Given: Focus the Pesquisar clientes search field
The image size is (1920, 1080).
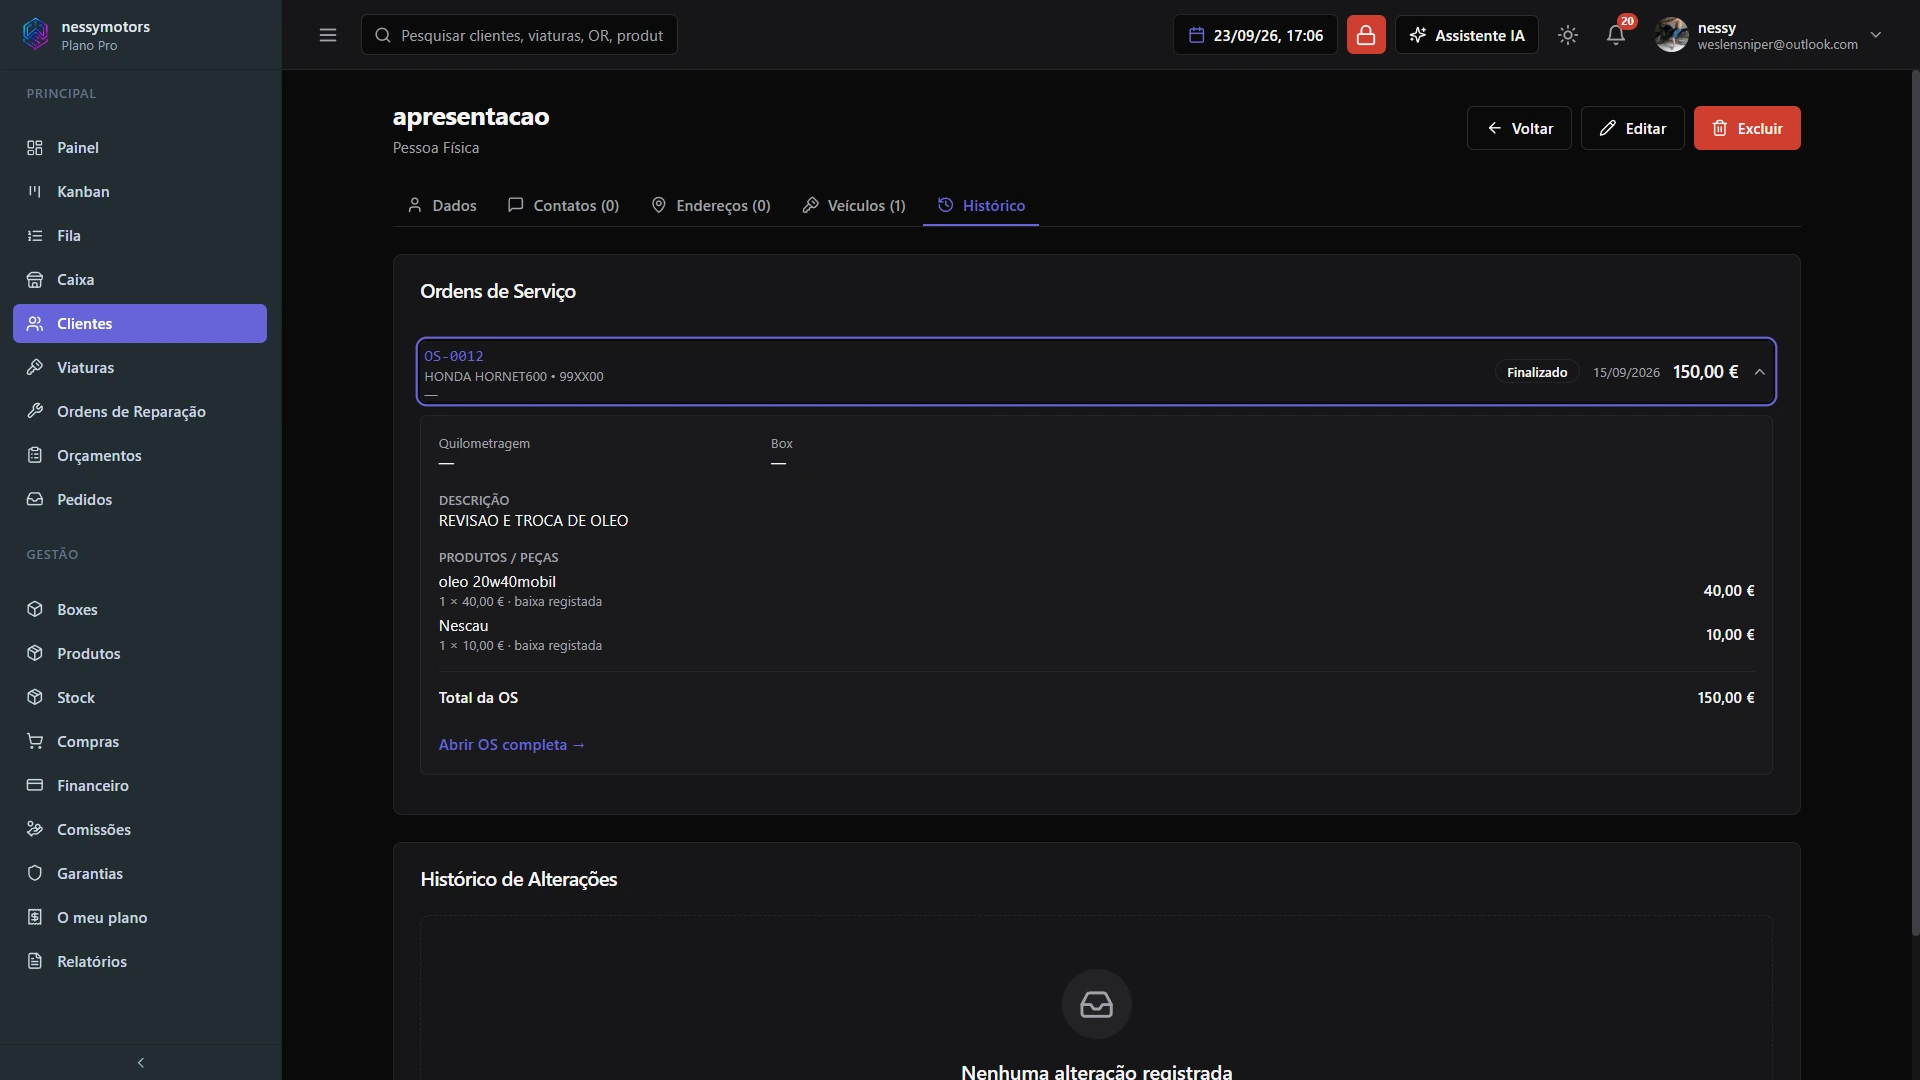Looking at the screenshot, I should tap(519, 35).
